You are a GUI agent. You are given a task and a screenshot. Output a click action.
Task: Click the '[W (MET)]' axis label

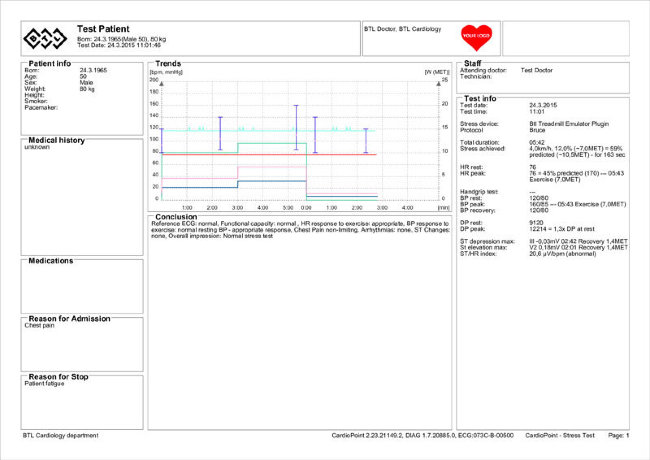click(437, 72)
